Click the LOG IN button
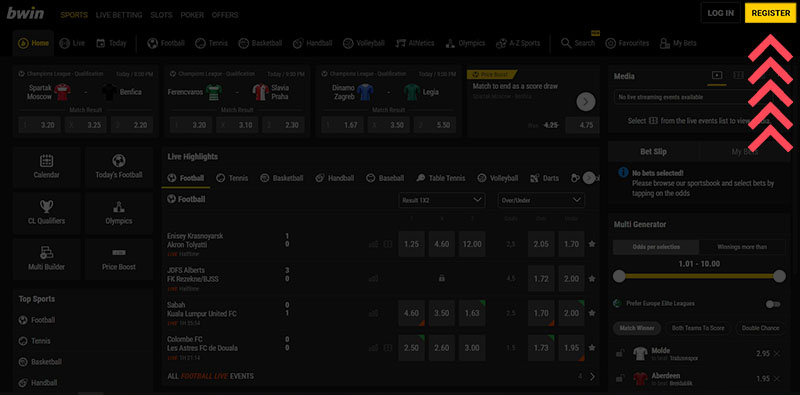 [720, 13]
